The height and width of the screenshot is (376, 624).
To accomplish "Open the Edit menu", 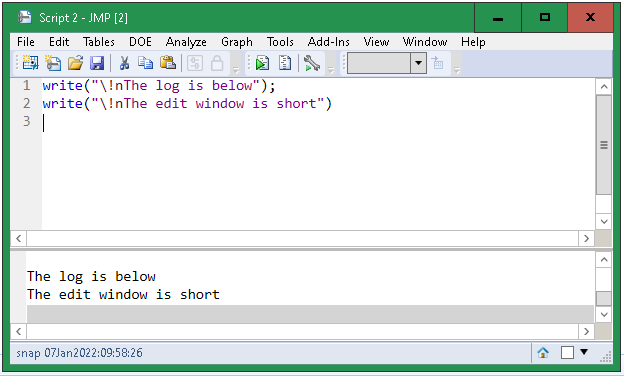I will [x=59, y=42].
